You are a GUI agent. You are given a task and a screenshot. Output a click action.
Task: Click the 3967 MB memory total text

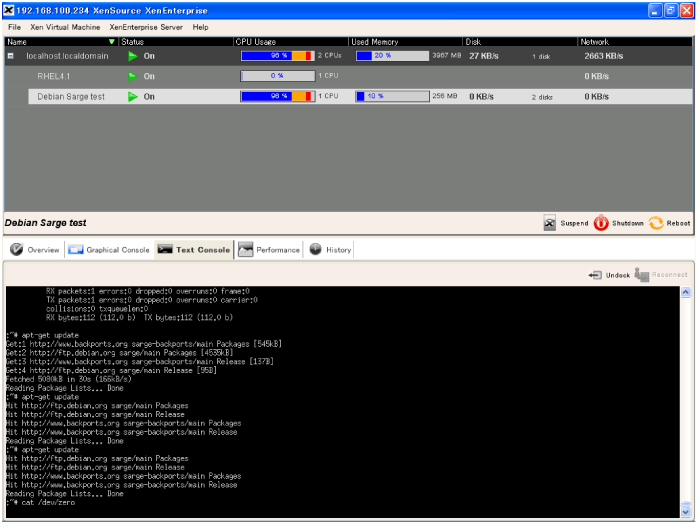(x=446, y=55)
